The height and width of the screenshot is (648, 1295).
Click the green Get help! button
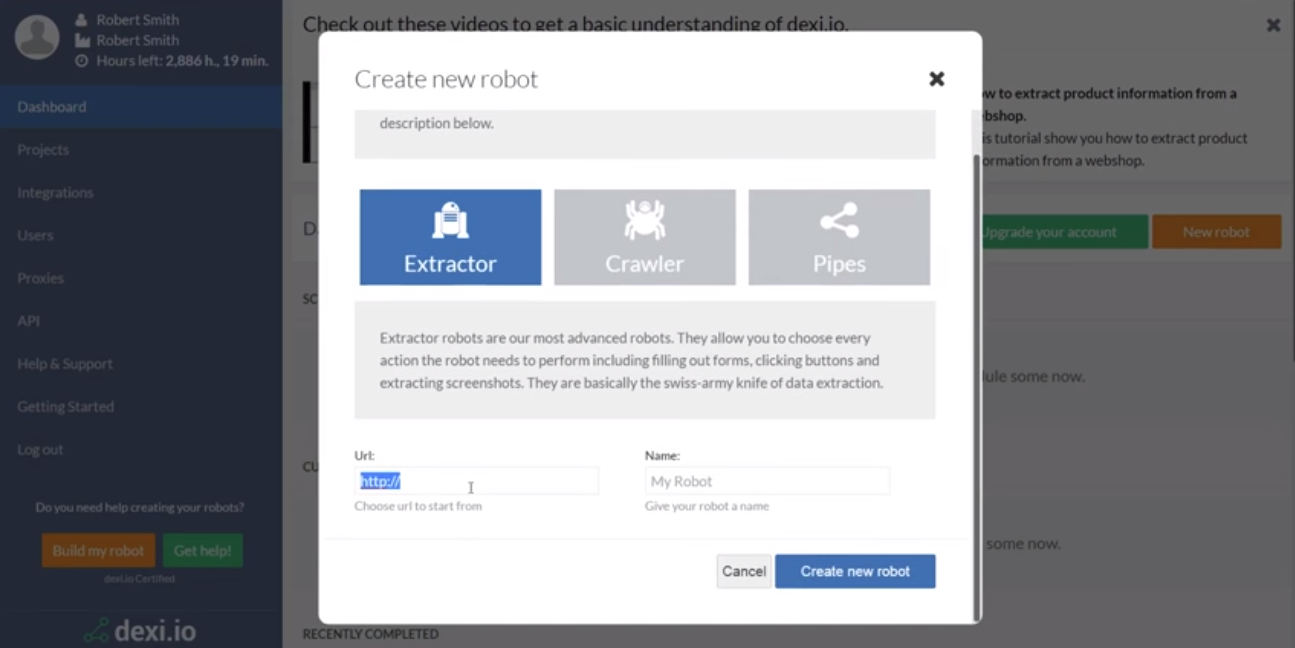coord(202,551)
